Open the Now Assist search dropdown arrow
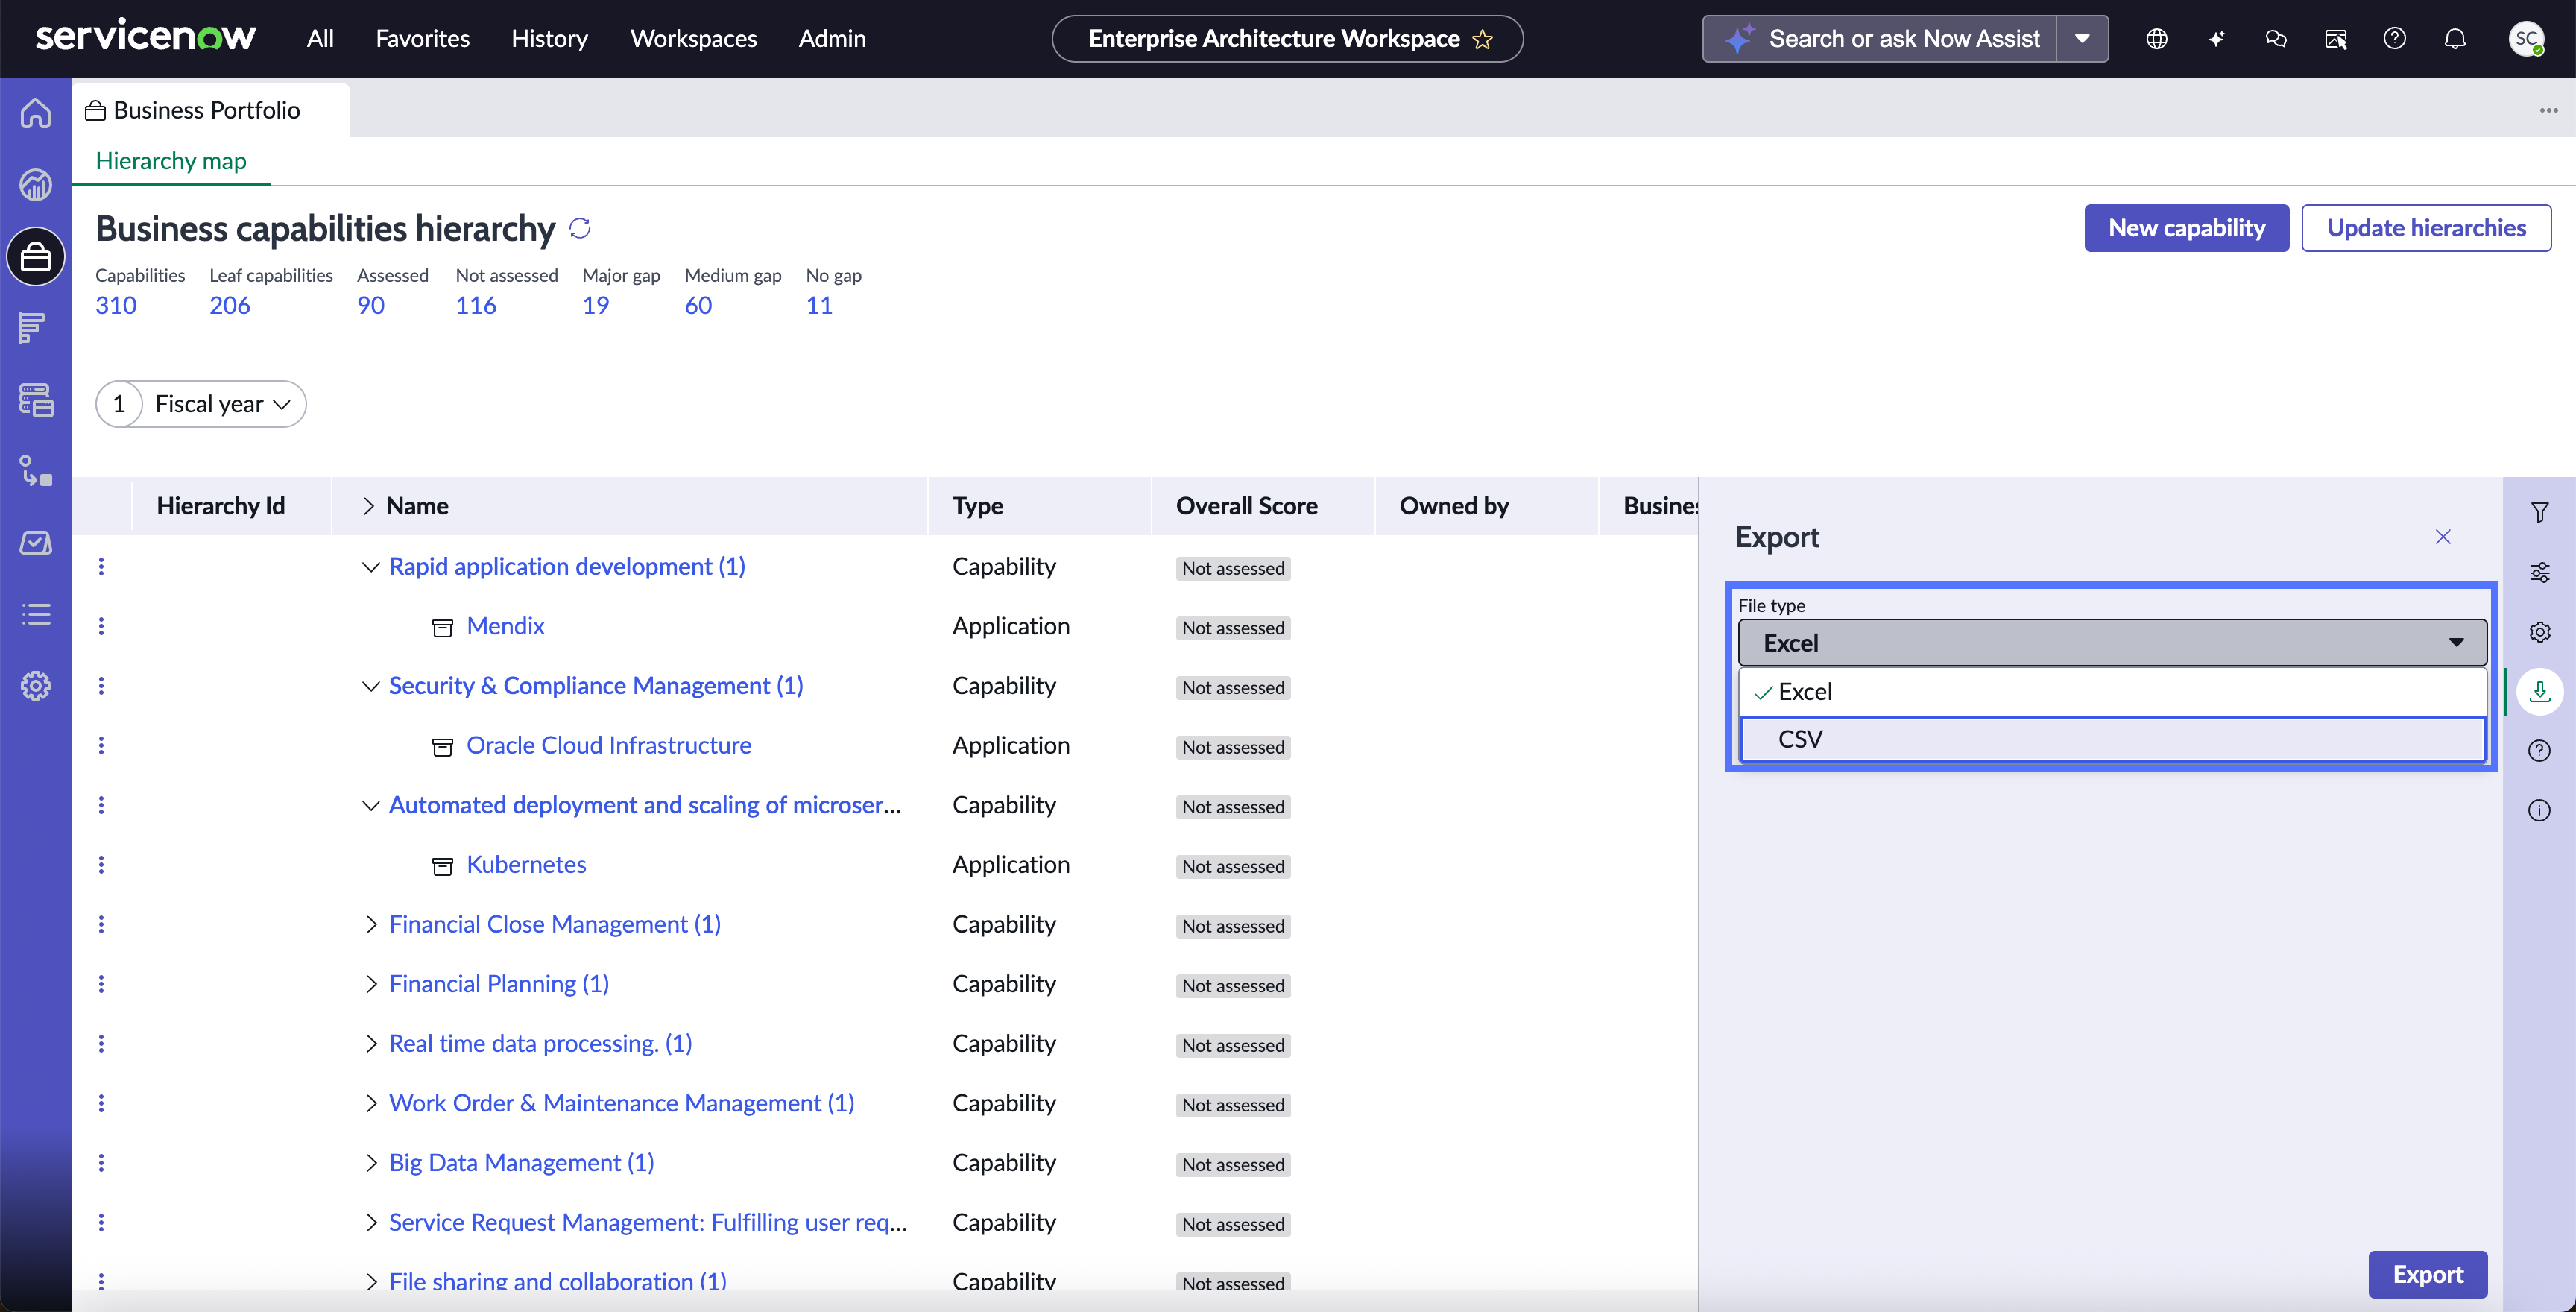 pos(2082,39)
